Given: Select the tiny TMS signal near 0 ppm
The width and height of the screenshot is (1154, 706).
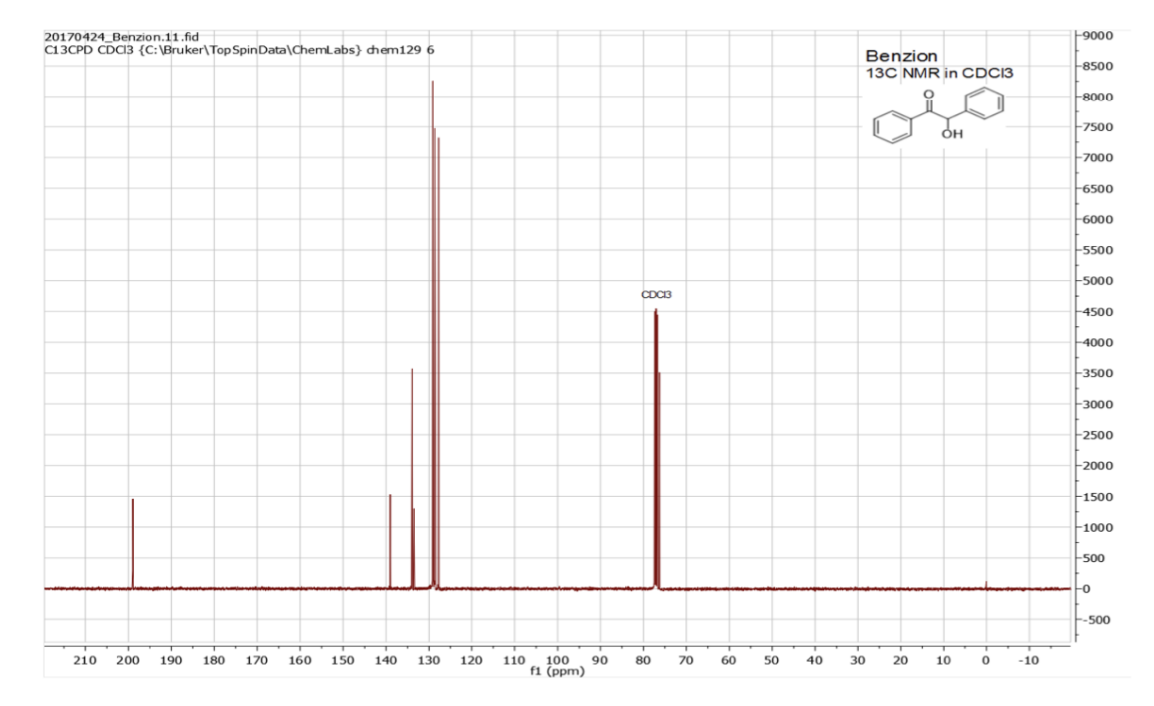Looking at the screenshot, I should coord(985,582).
